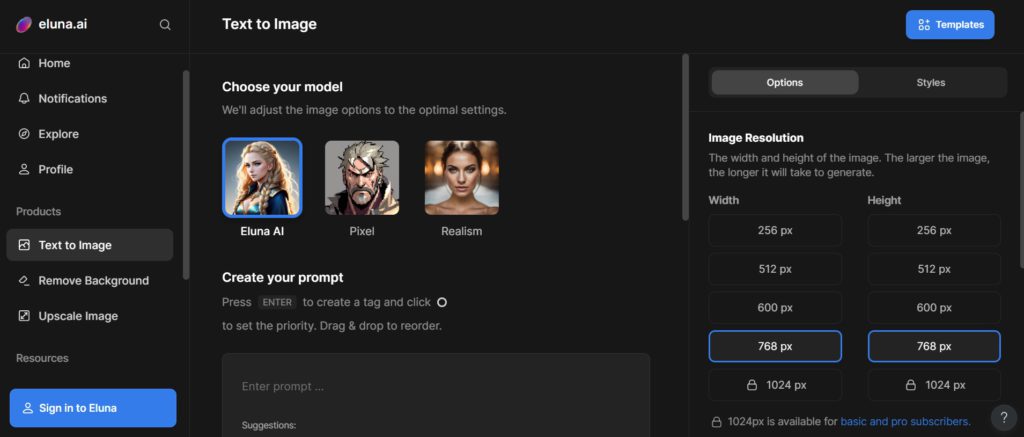This screenshot has height=437, width=1024.
Task: Click the Notifications bell icon
Action: coord(24,99)
